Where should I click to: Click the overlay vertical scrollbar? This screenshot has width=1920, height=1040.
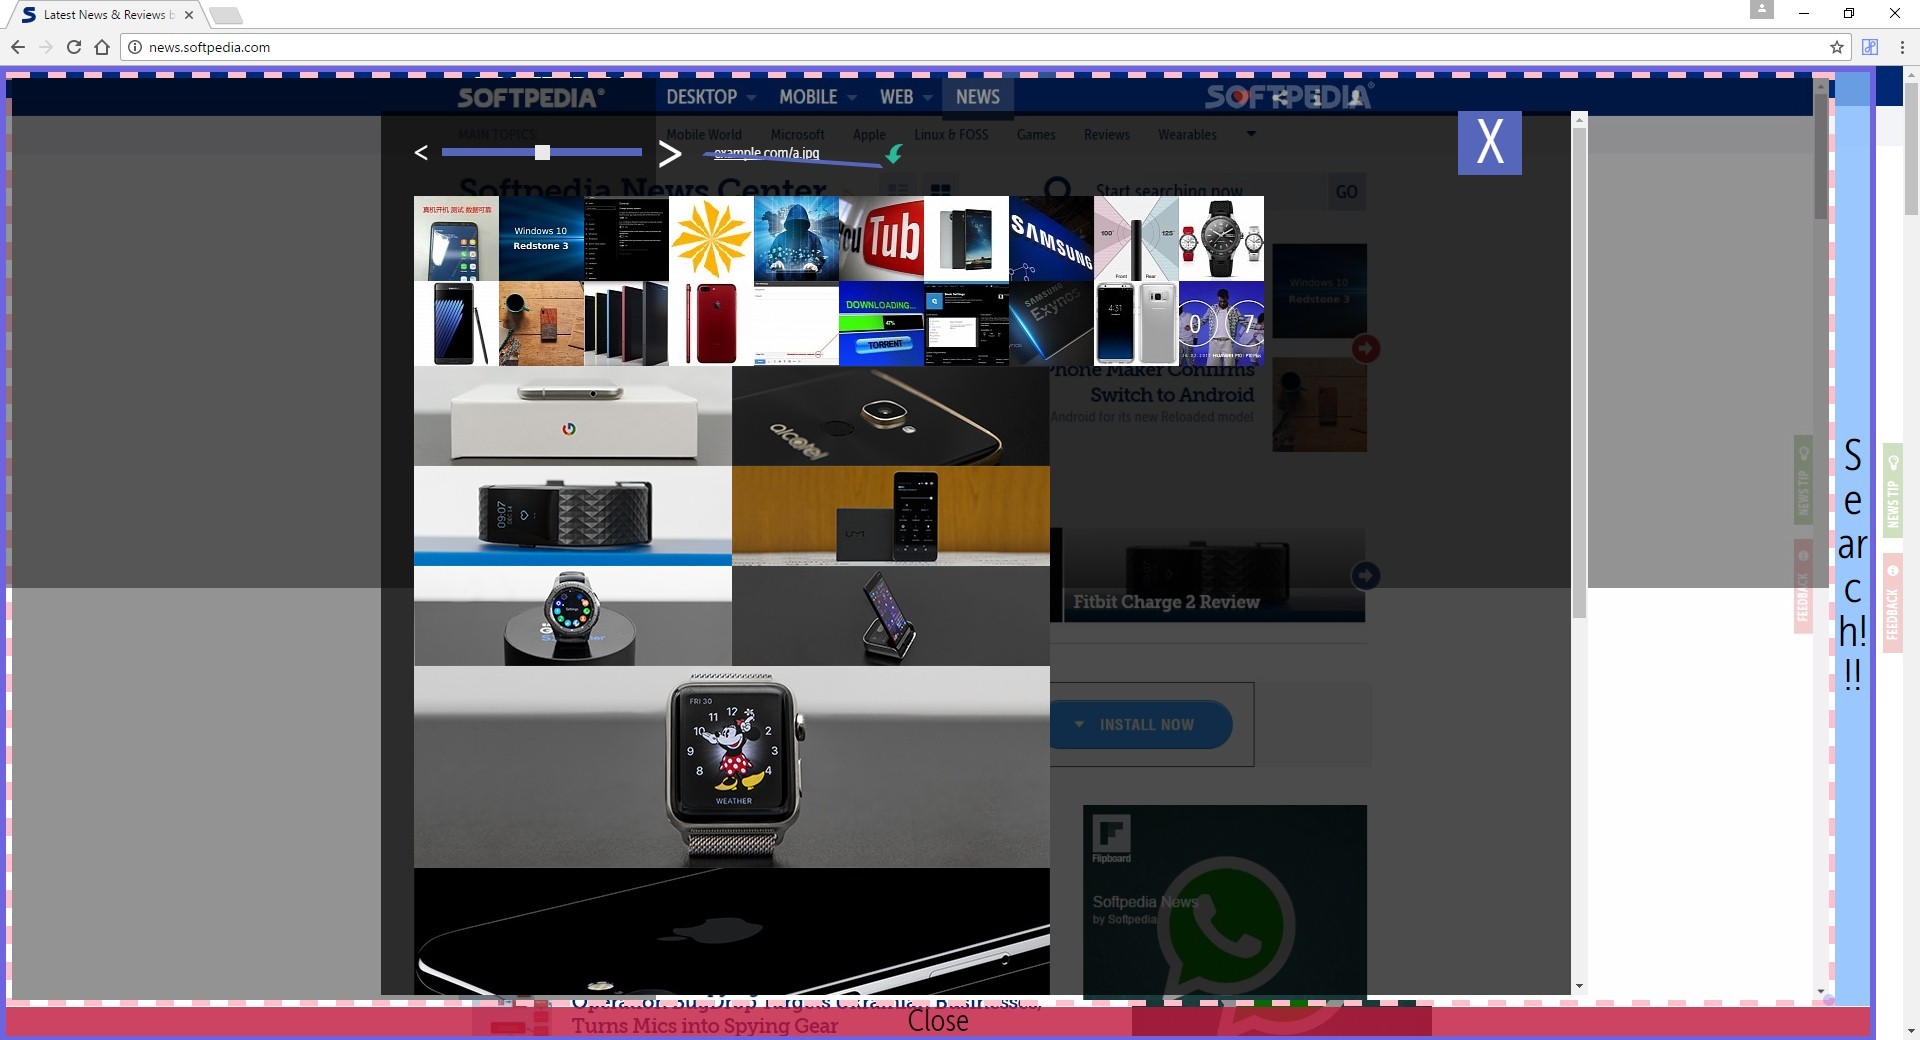[1580, 372]
